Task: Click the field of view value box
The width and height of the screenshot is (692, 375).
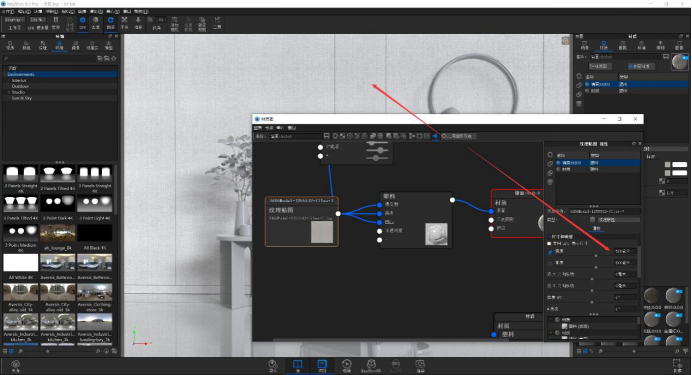Action: [161, 20]
